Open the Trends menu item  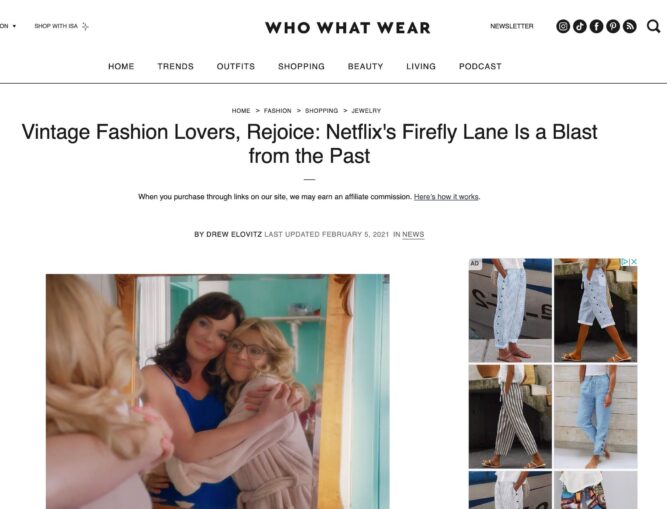click(x=175, y=66)
